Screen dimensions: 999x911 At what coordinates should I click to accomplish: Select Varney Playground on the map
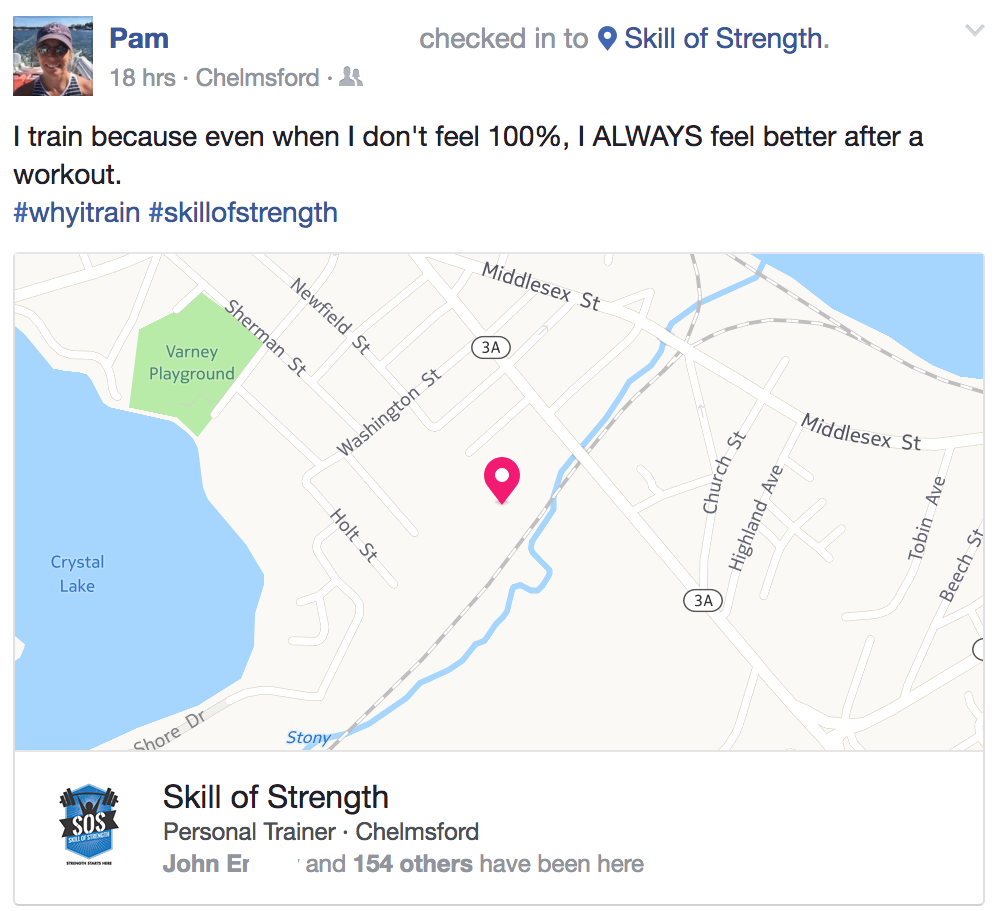pos(192,362)
